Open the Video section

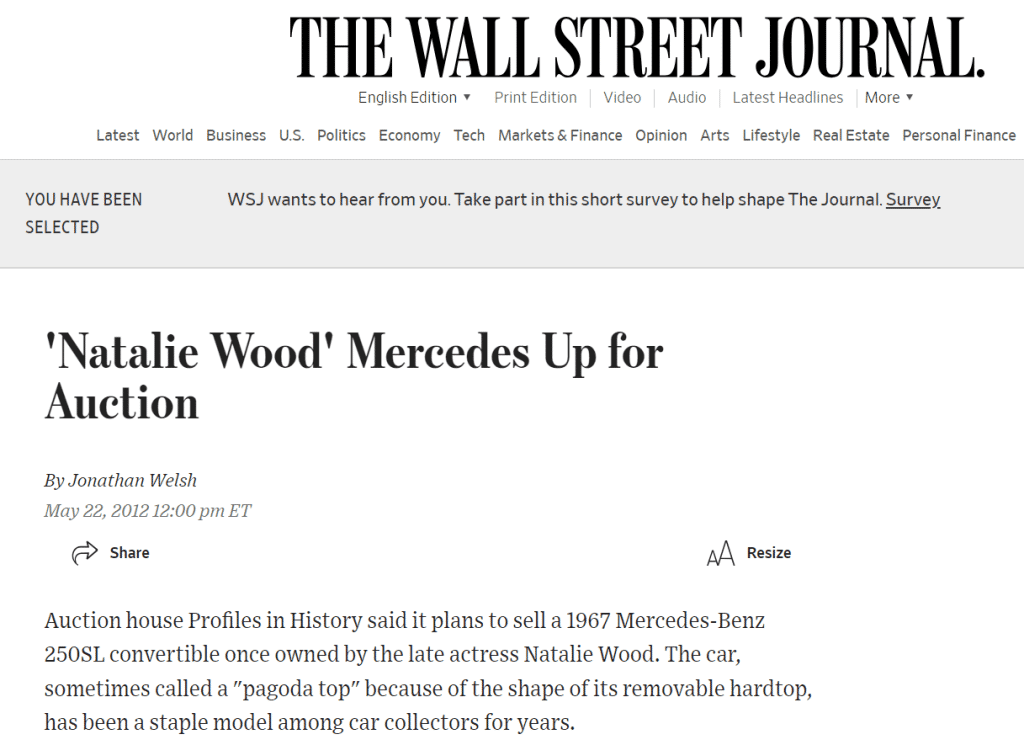point(622,98)
